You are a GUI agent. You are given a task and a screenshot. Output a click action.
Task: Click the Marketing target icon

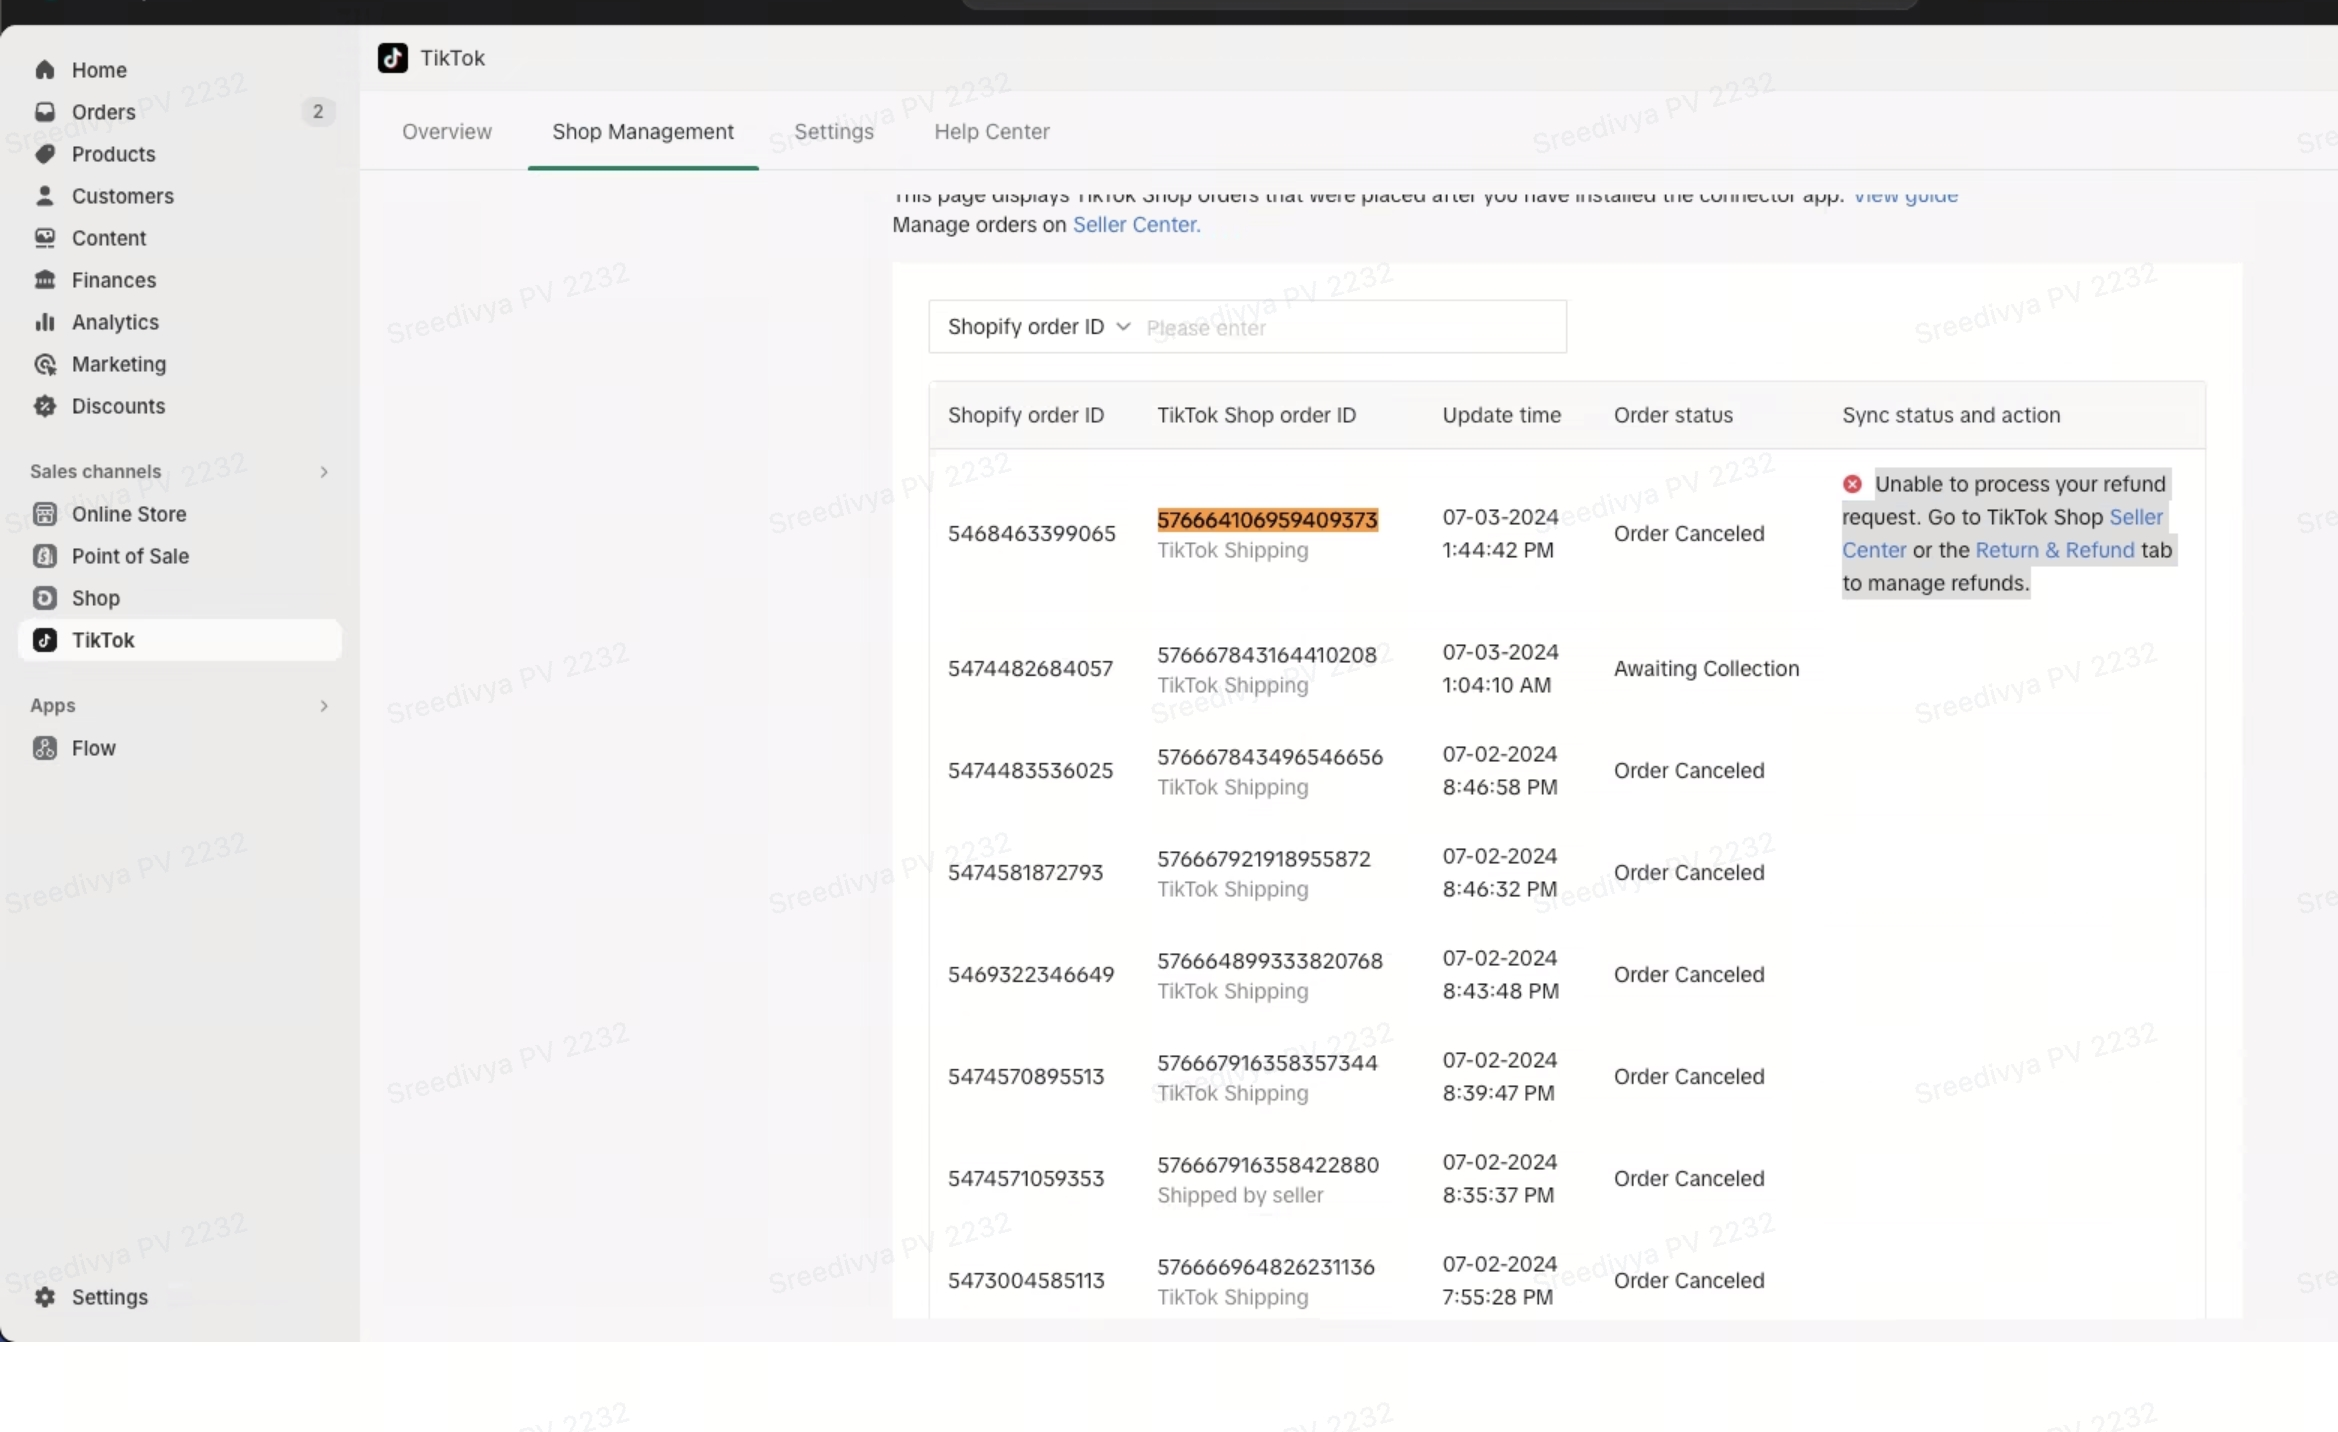tap(44, 364)
